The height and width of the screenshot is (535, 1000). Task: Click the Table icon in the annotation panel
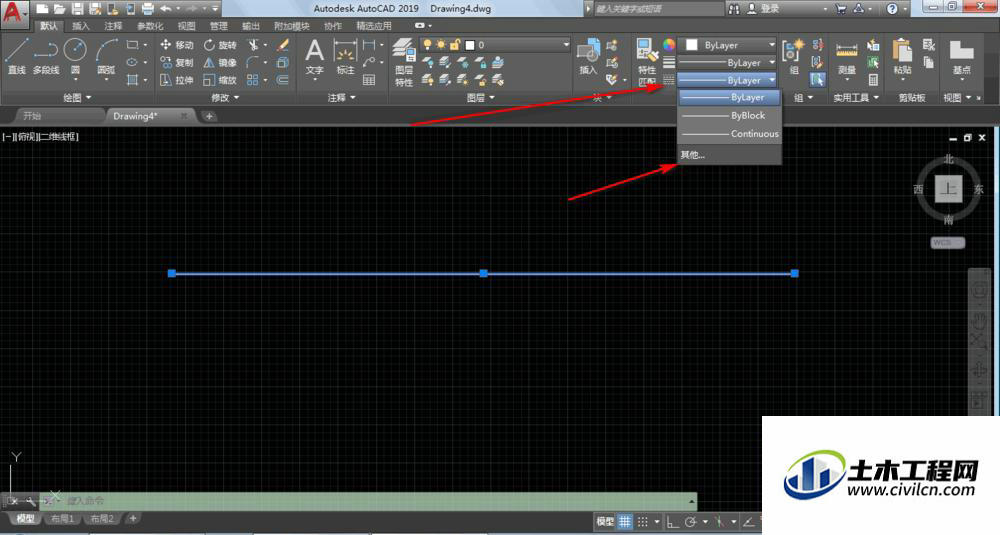coord(369,80)
